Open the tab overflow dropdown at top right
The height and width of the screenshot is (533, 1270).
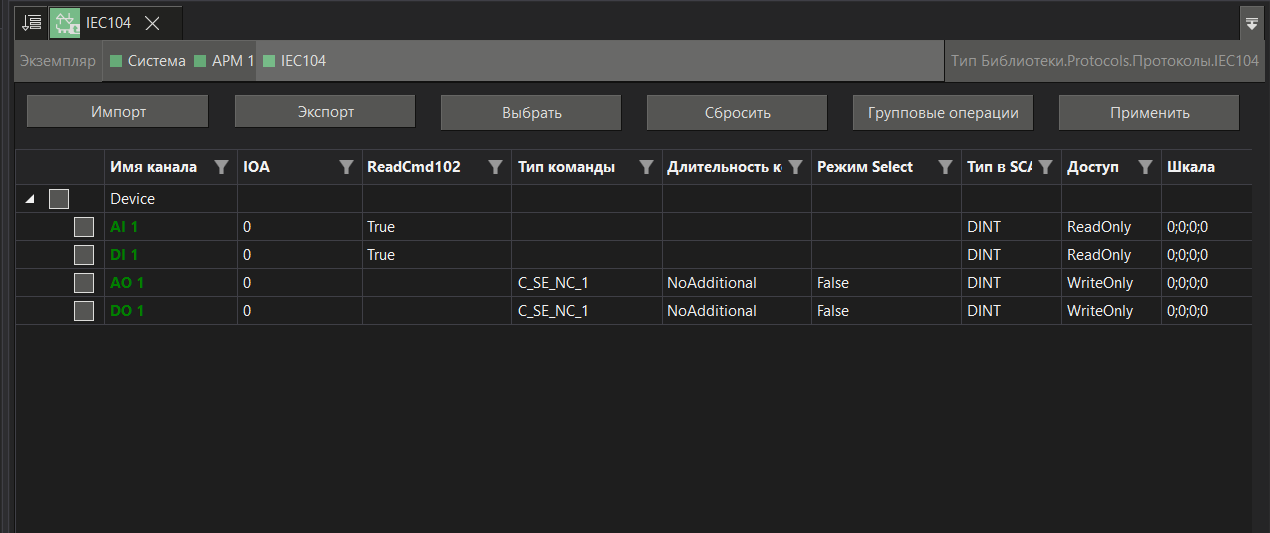pos(1251,22)
